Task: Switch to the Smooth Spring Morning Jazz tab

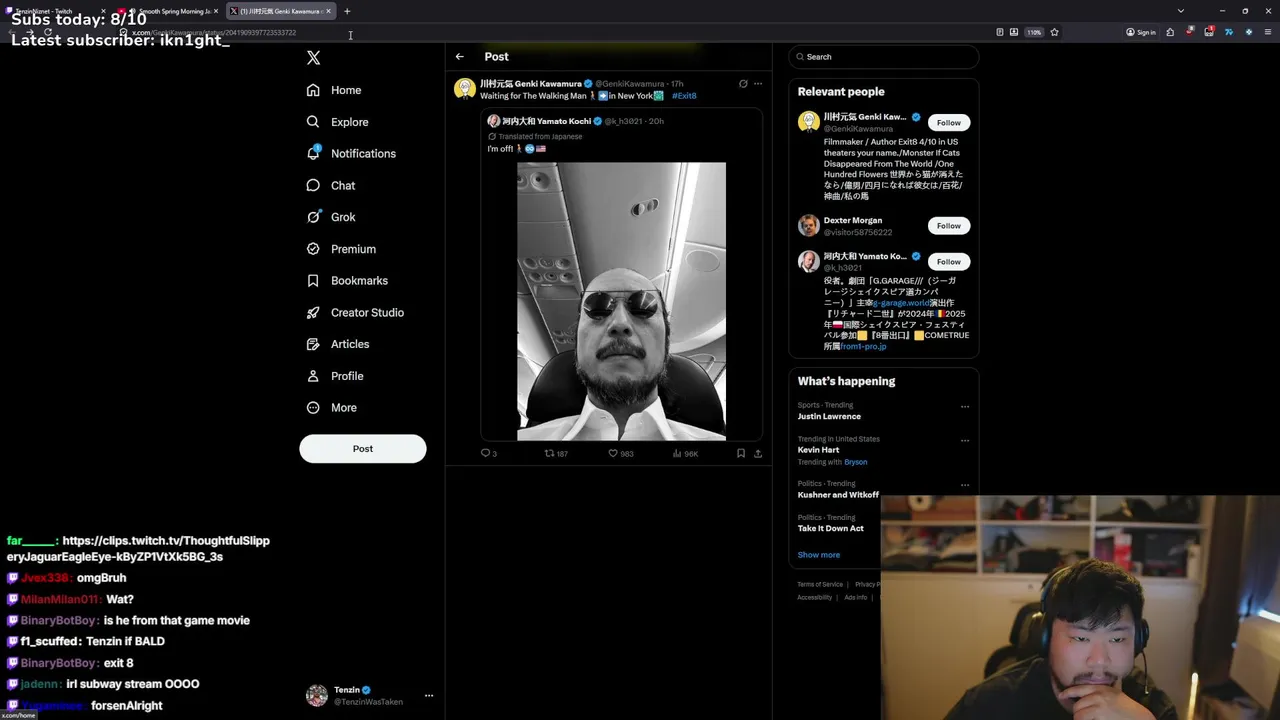Action: click(x=168, y=11)
